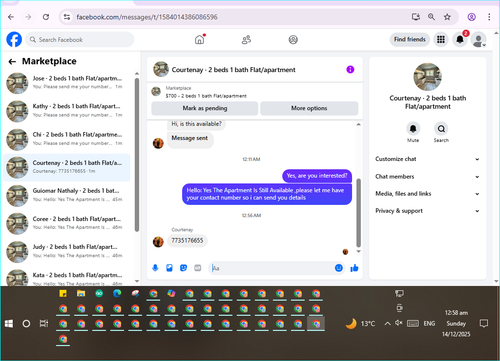Open Chrome profile icon
This screenshot has width=500, height=361.
[471, 17]
